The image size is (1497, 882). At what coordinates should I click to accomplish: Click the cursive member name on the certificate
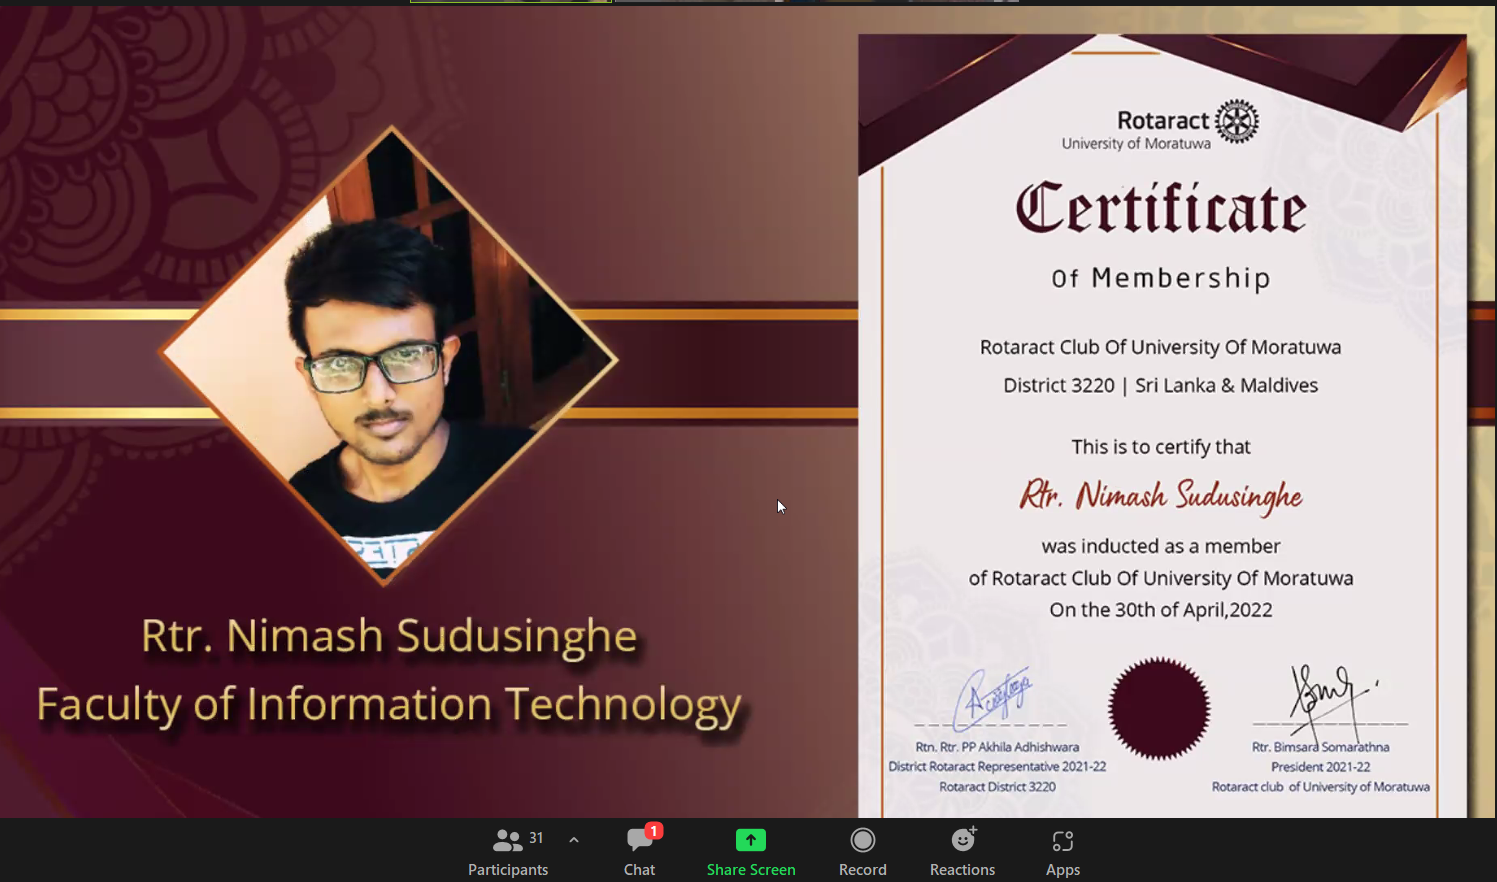click(x=1161, y=496)
